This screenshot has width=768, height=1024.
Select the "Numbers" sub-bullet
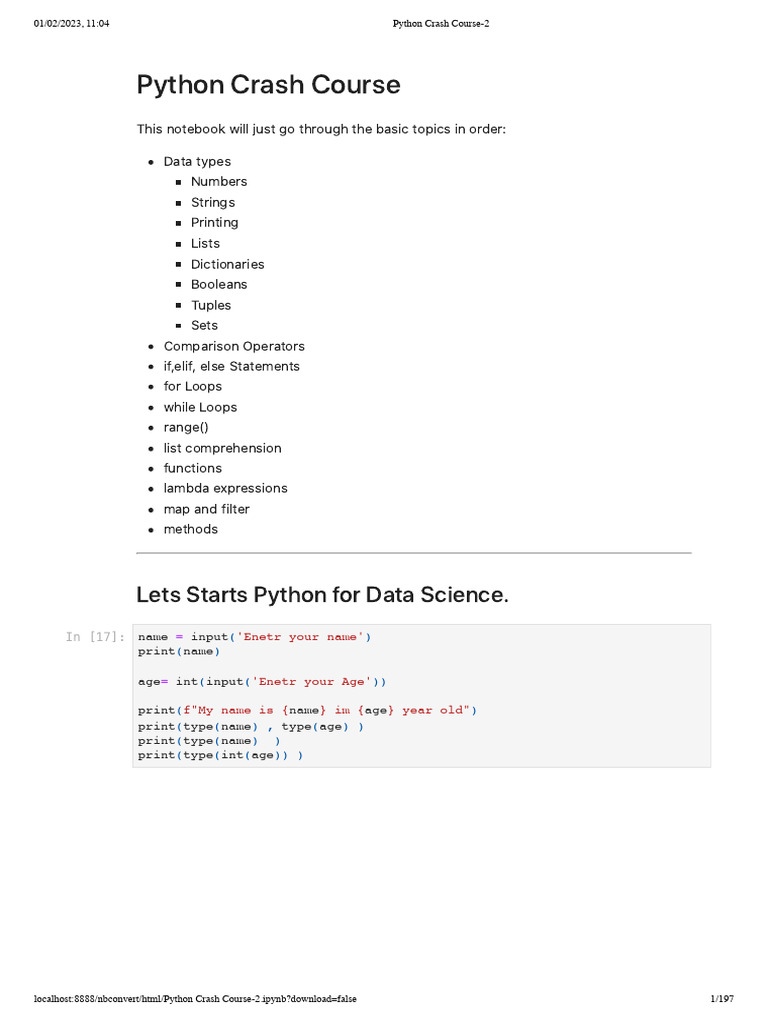point(219,182)
